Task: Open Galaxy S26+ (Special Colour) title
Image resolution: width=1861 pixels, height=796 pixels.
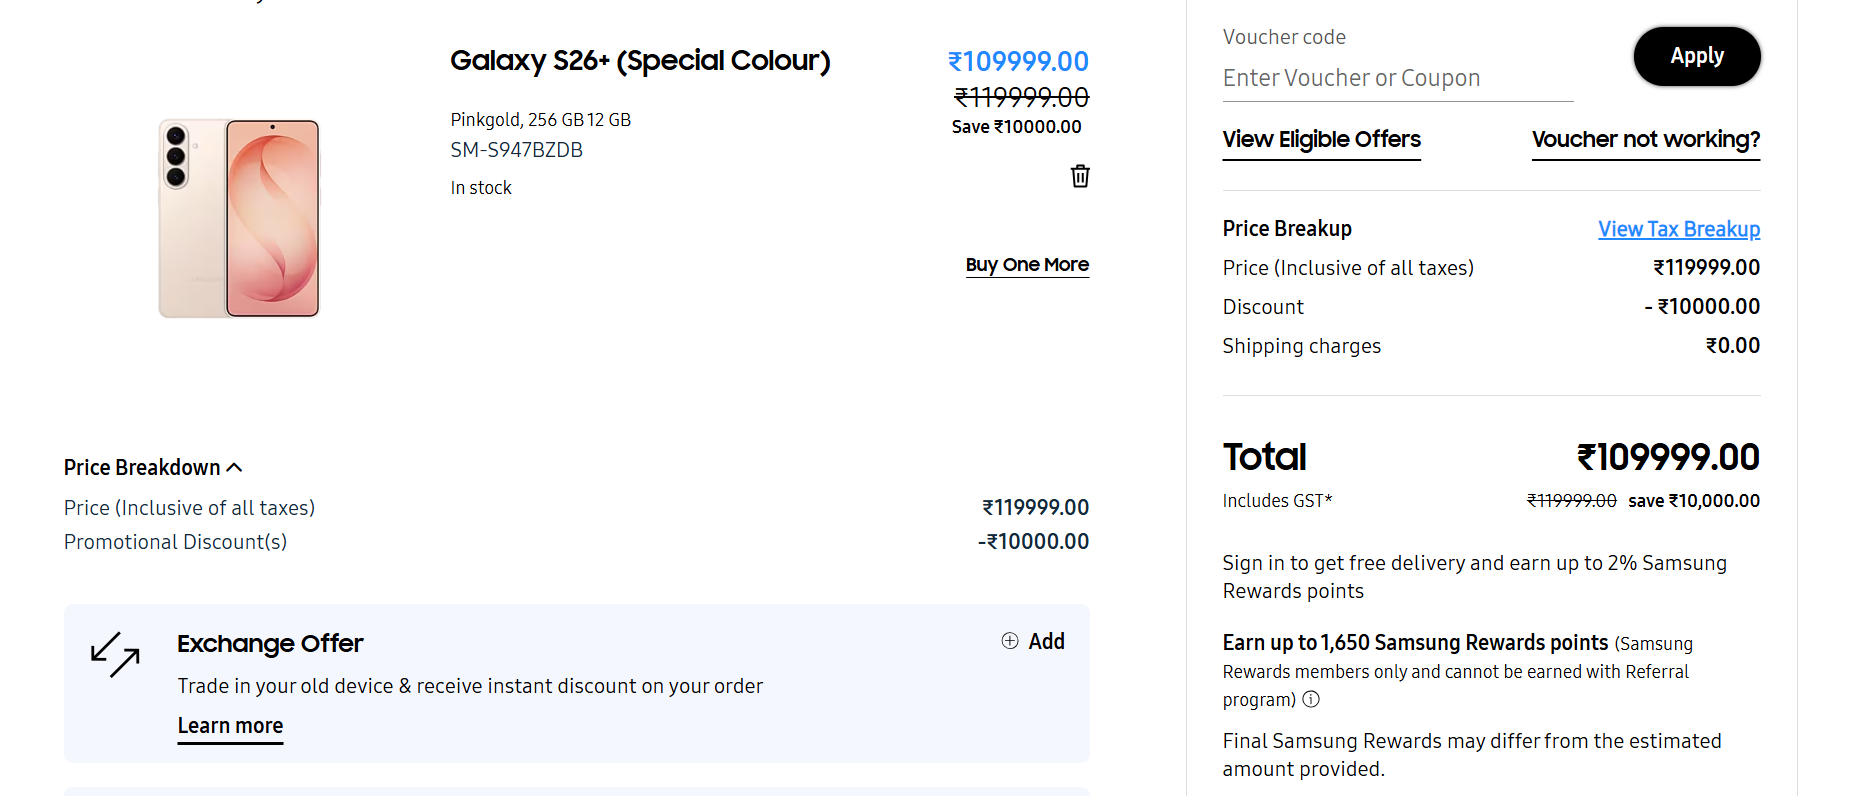Action: point(640,61)
